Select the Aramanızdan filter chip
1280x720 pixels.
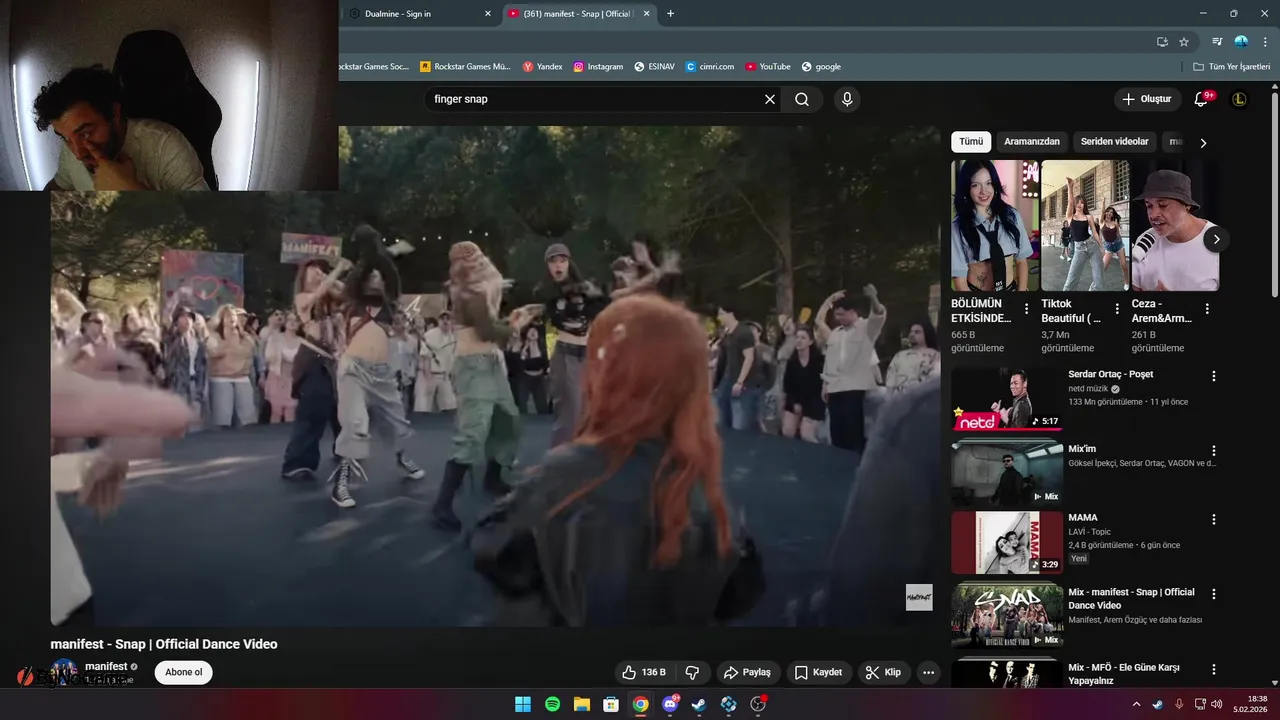point(1032,142)
